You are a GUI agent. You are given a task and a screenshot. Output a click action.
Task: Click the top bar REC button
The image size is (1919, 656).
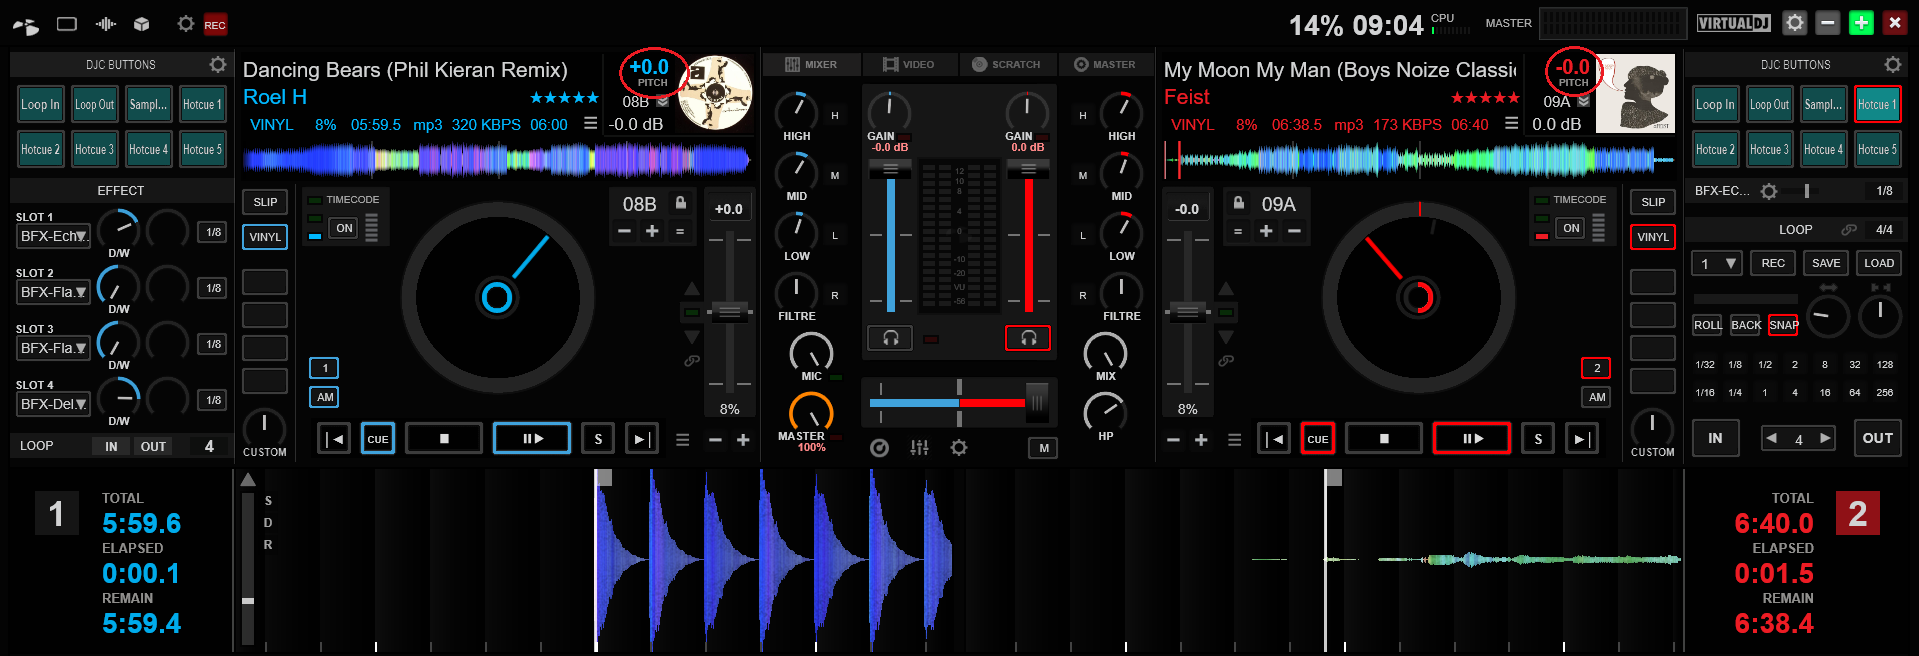tap(215, 25)
